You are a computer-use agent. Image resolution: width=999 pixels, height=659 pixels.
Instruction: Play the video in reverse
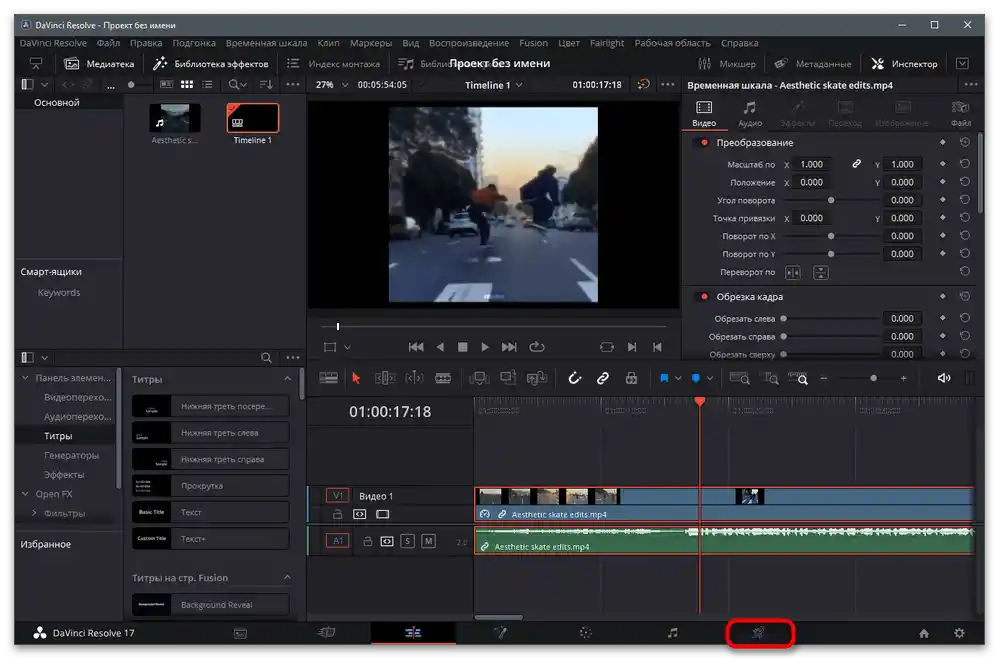[x=440, y=347]
